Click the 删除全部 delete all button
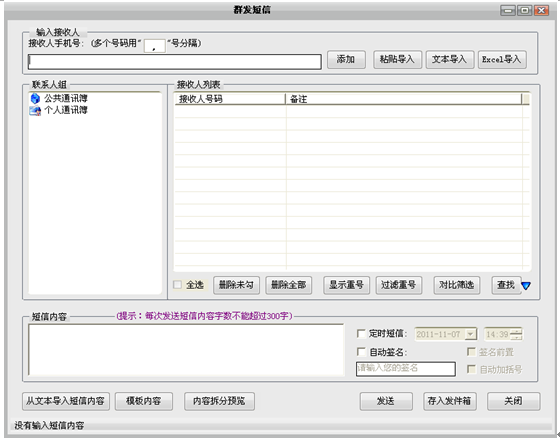The height and width of the screenshot is (442, 560). click(x=289, y=285)
